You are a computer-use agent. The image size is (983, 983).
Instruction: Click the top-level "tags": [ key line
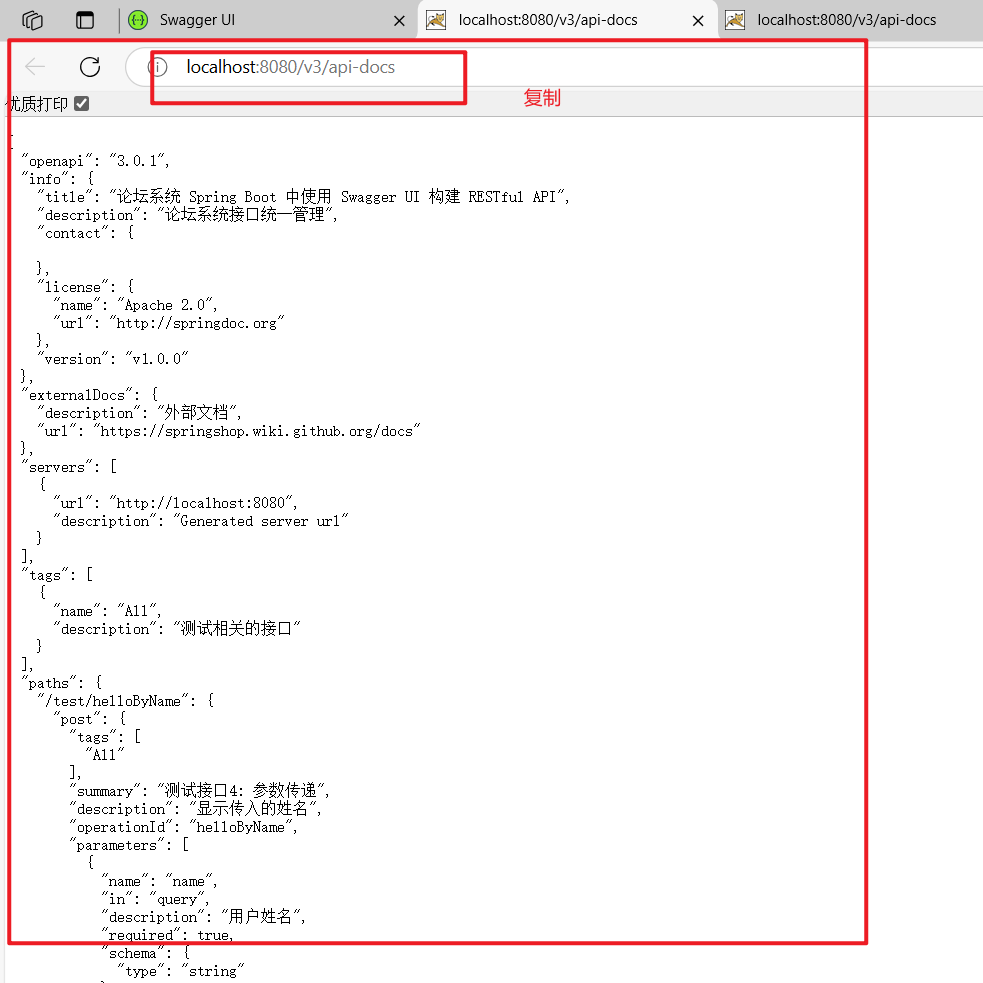[x=57, y=574]
